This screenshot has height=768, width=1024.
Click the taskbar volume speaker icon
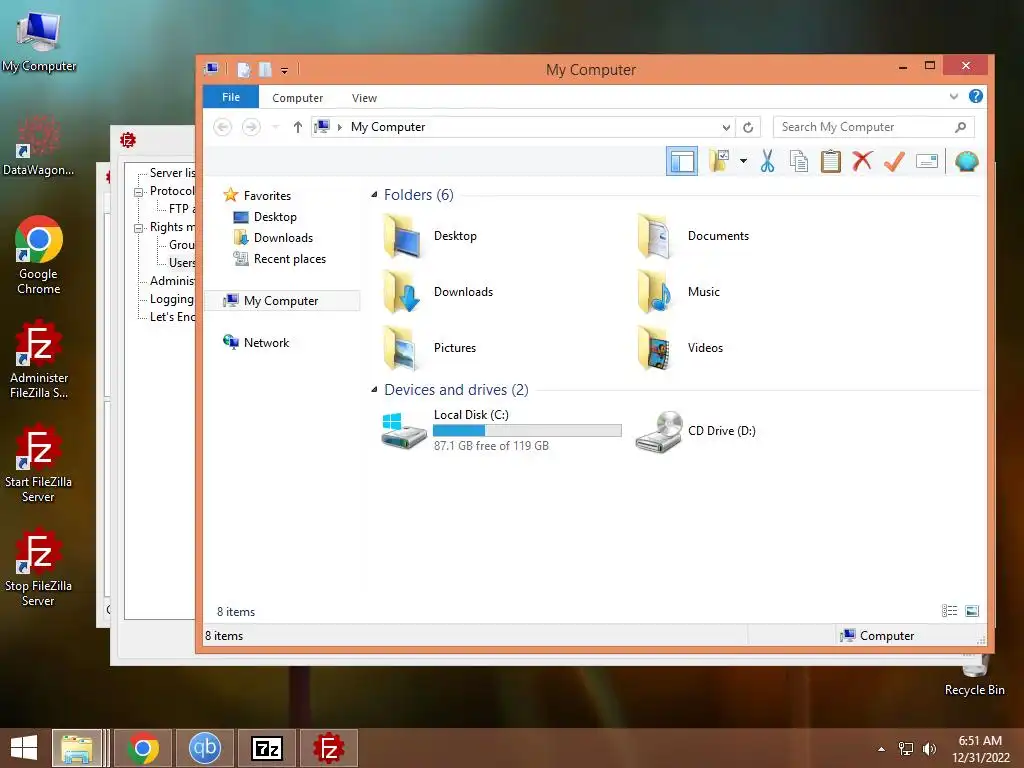coord(929,749)
